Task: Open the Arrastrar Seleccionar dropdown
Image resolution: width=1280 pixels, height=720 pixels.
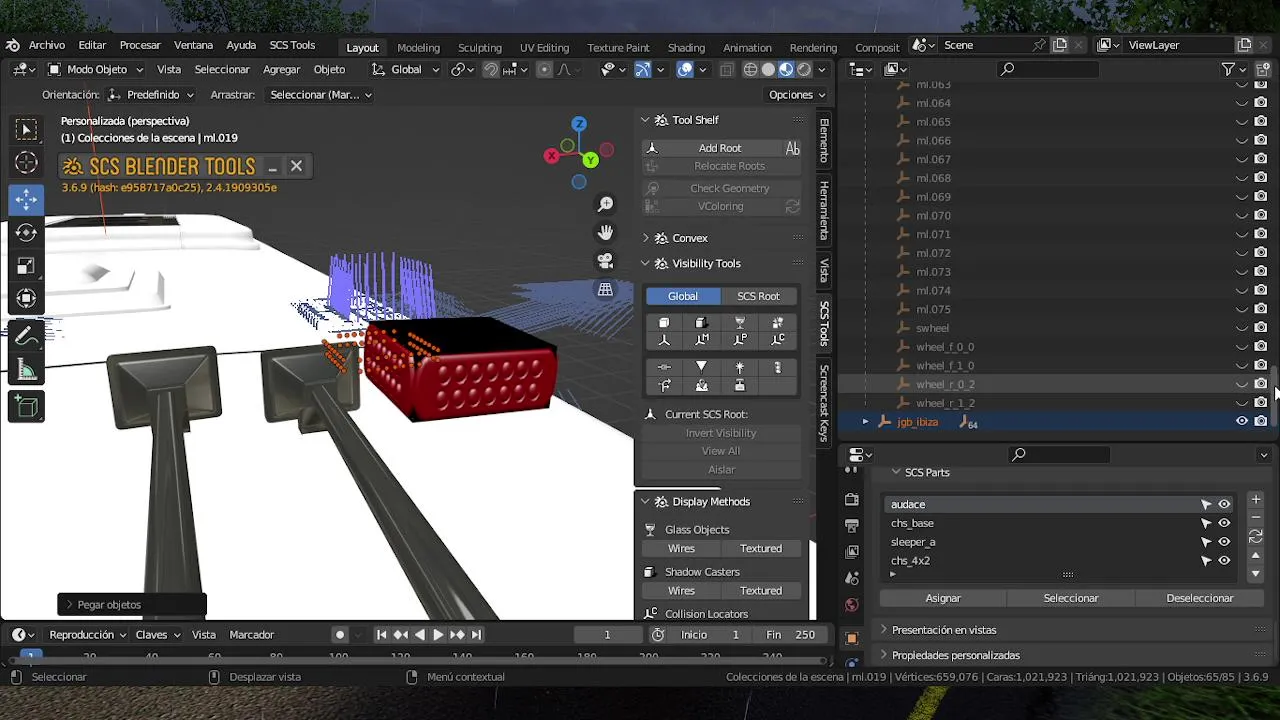Action: [321, 94]
